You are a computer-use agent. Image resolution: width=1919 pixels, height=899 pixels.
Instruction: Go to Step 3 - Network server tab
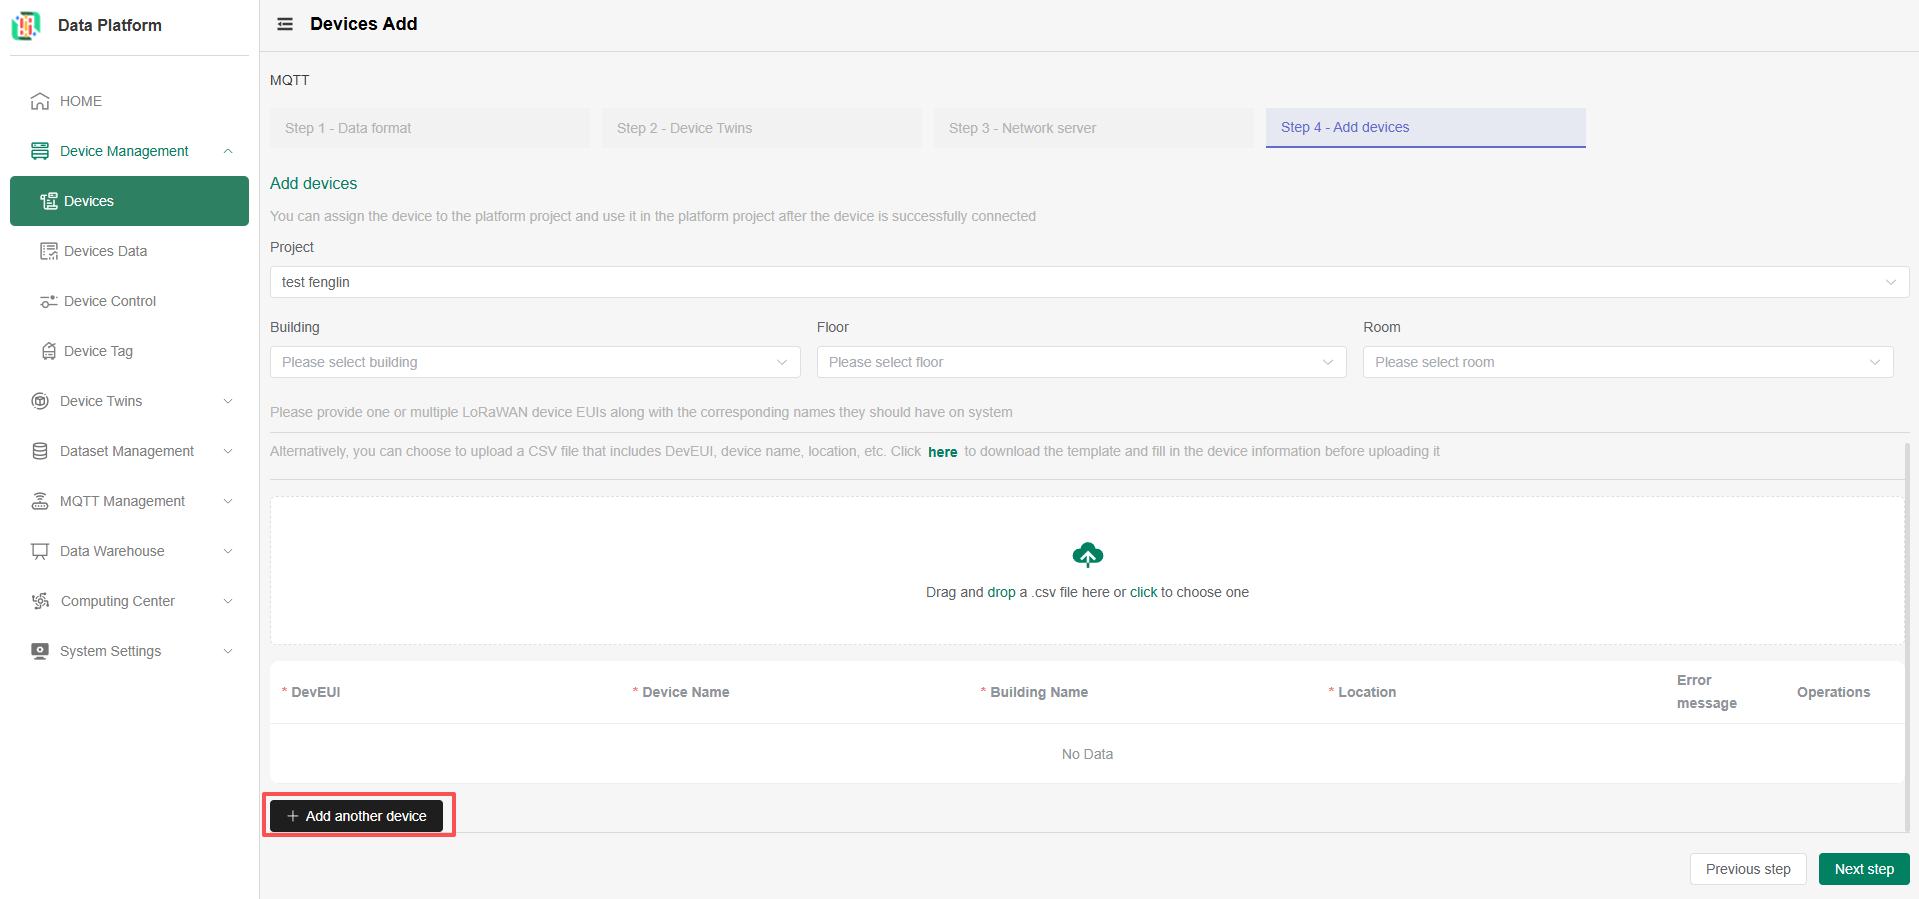click(x=1094, y=128)
